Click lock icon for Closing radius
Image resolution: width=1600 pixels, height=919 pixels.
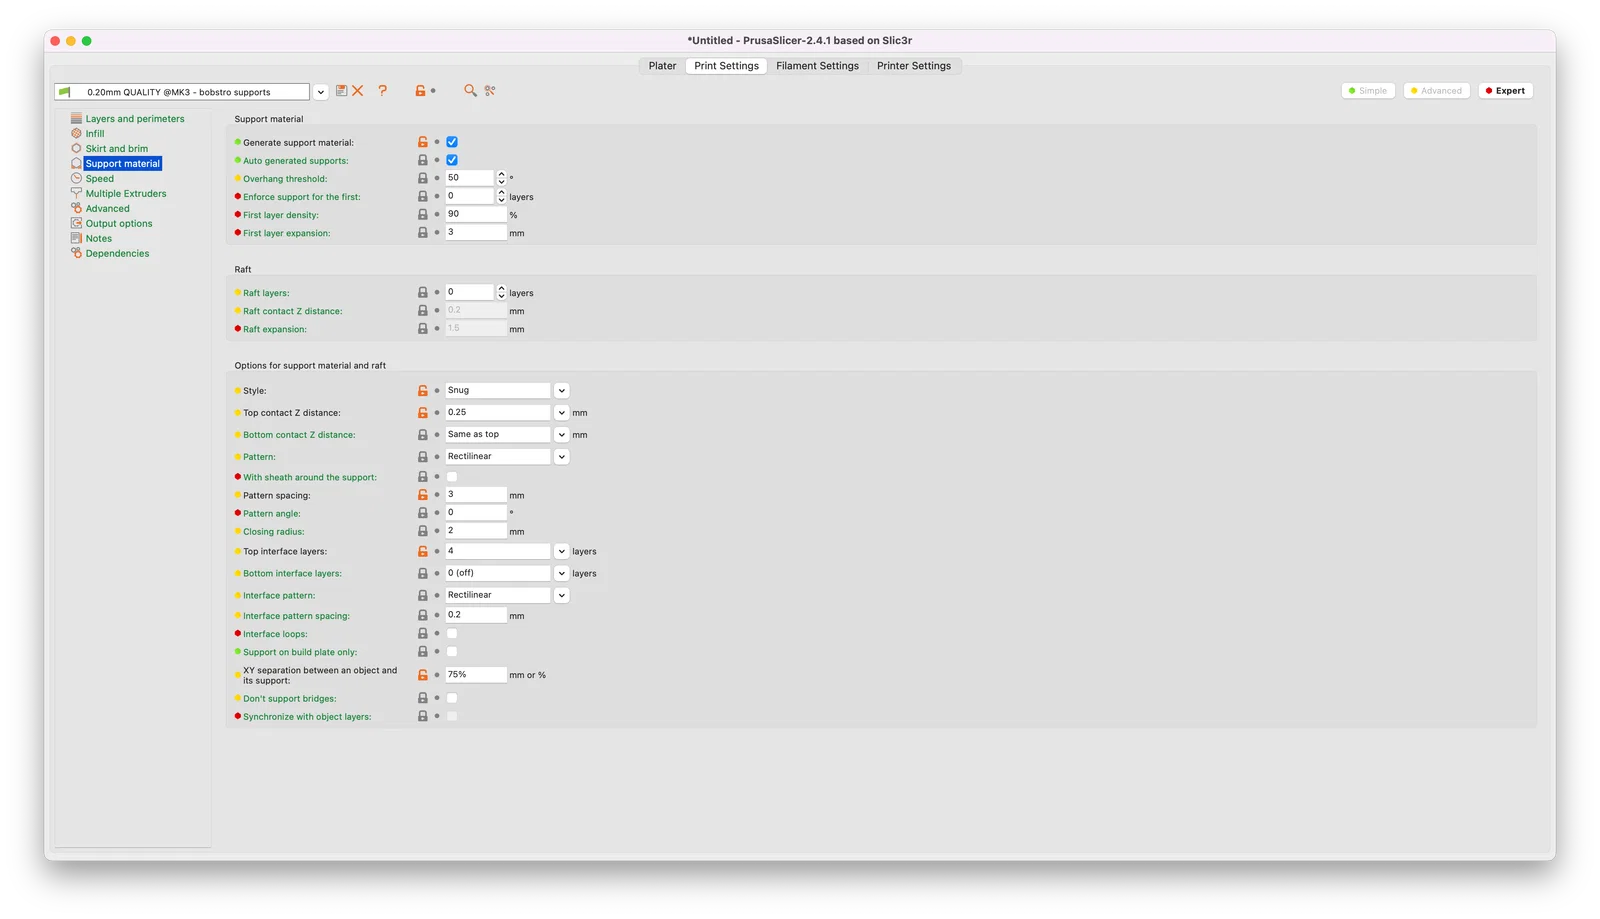(422, 531)
